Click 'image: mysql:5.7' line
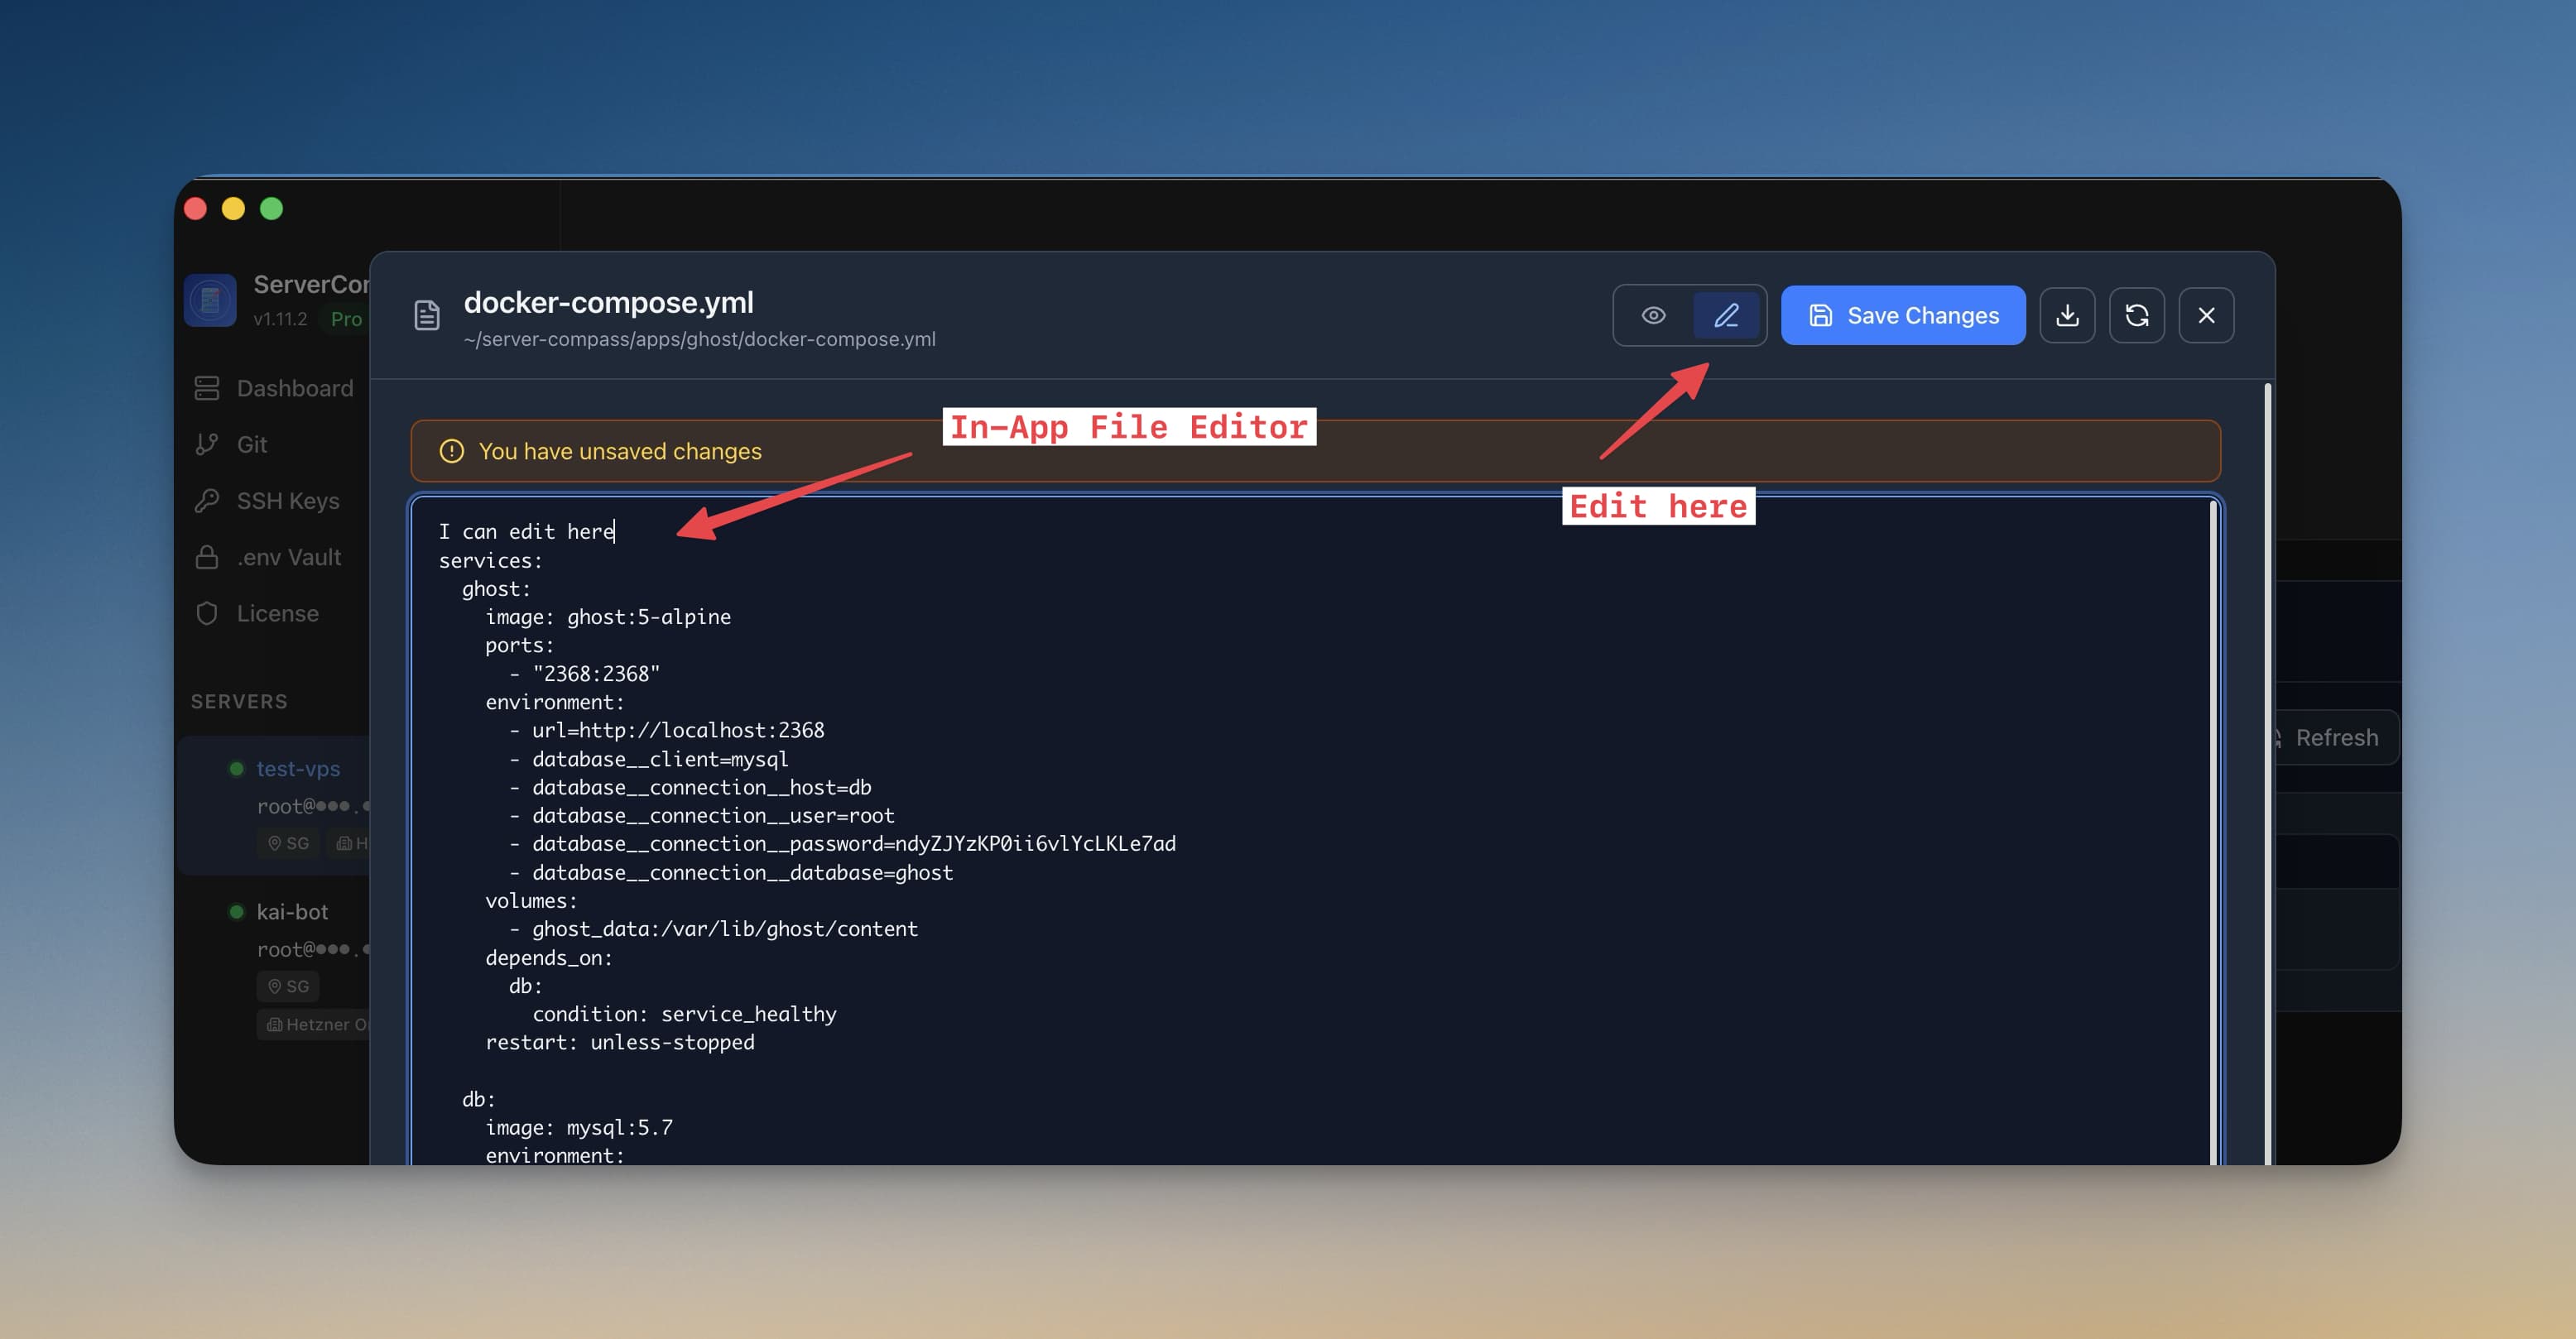The width and height of the screenshot is (2576, 1339). [x=579, y=1128]
